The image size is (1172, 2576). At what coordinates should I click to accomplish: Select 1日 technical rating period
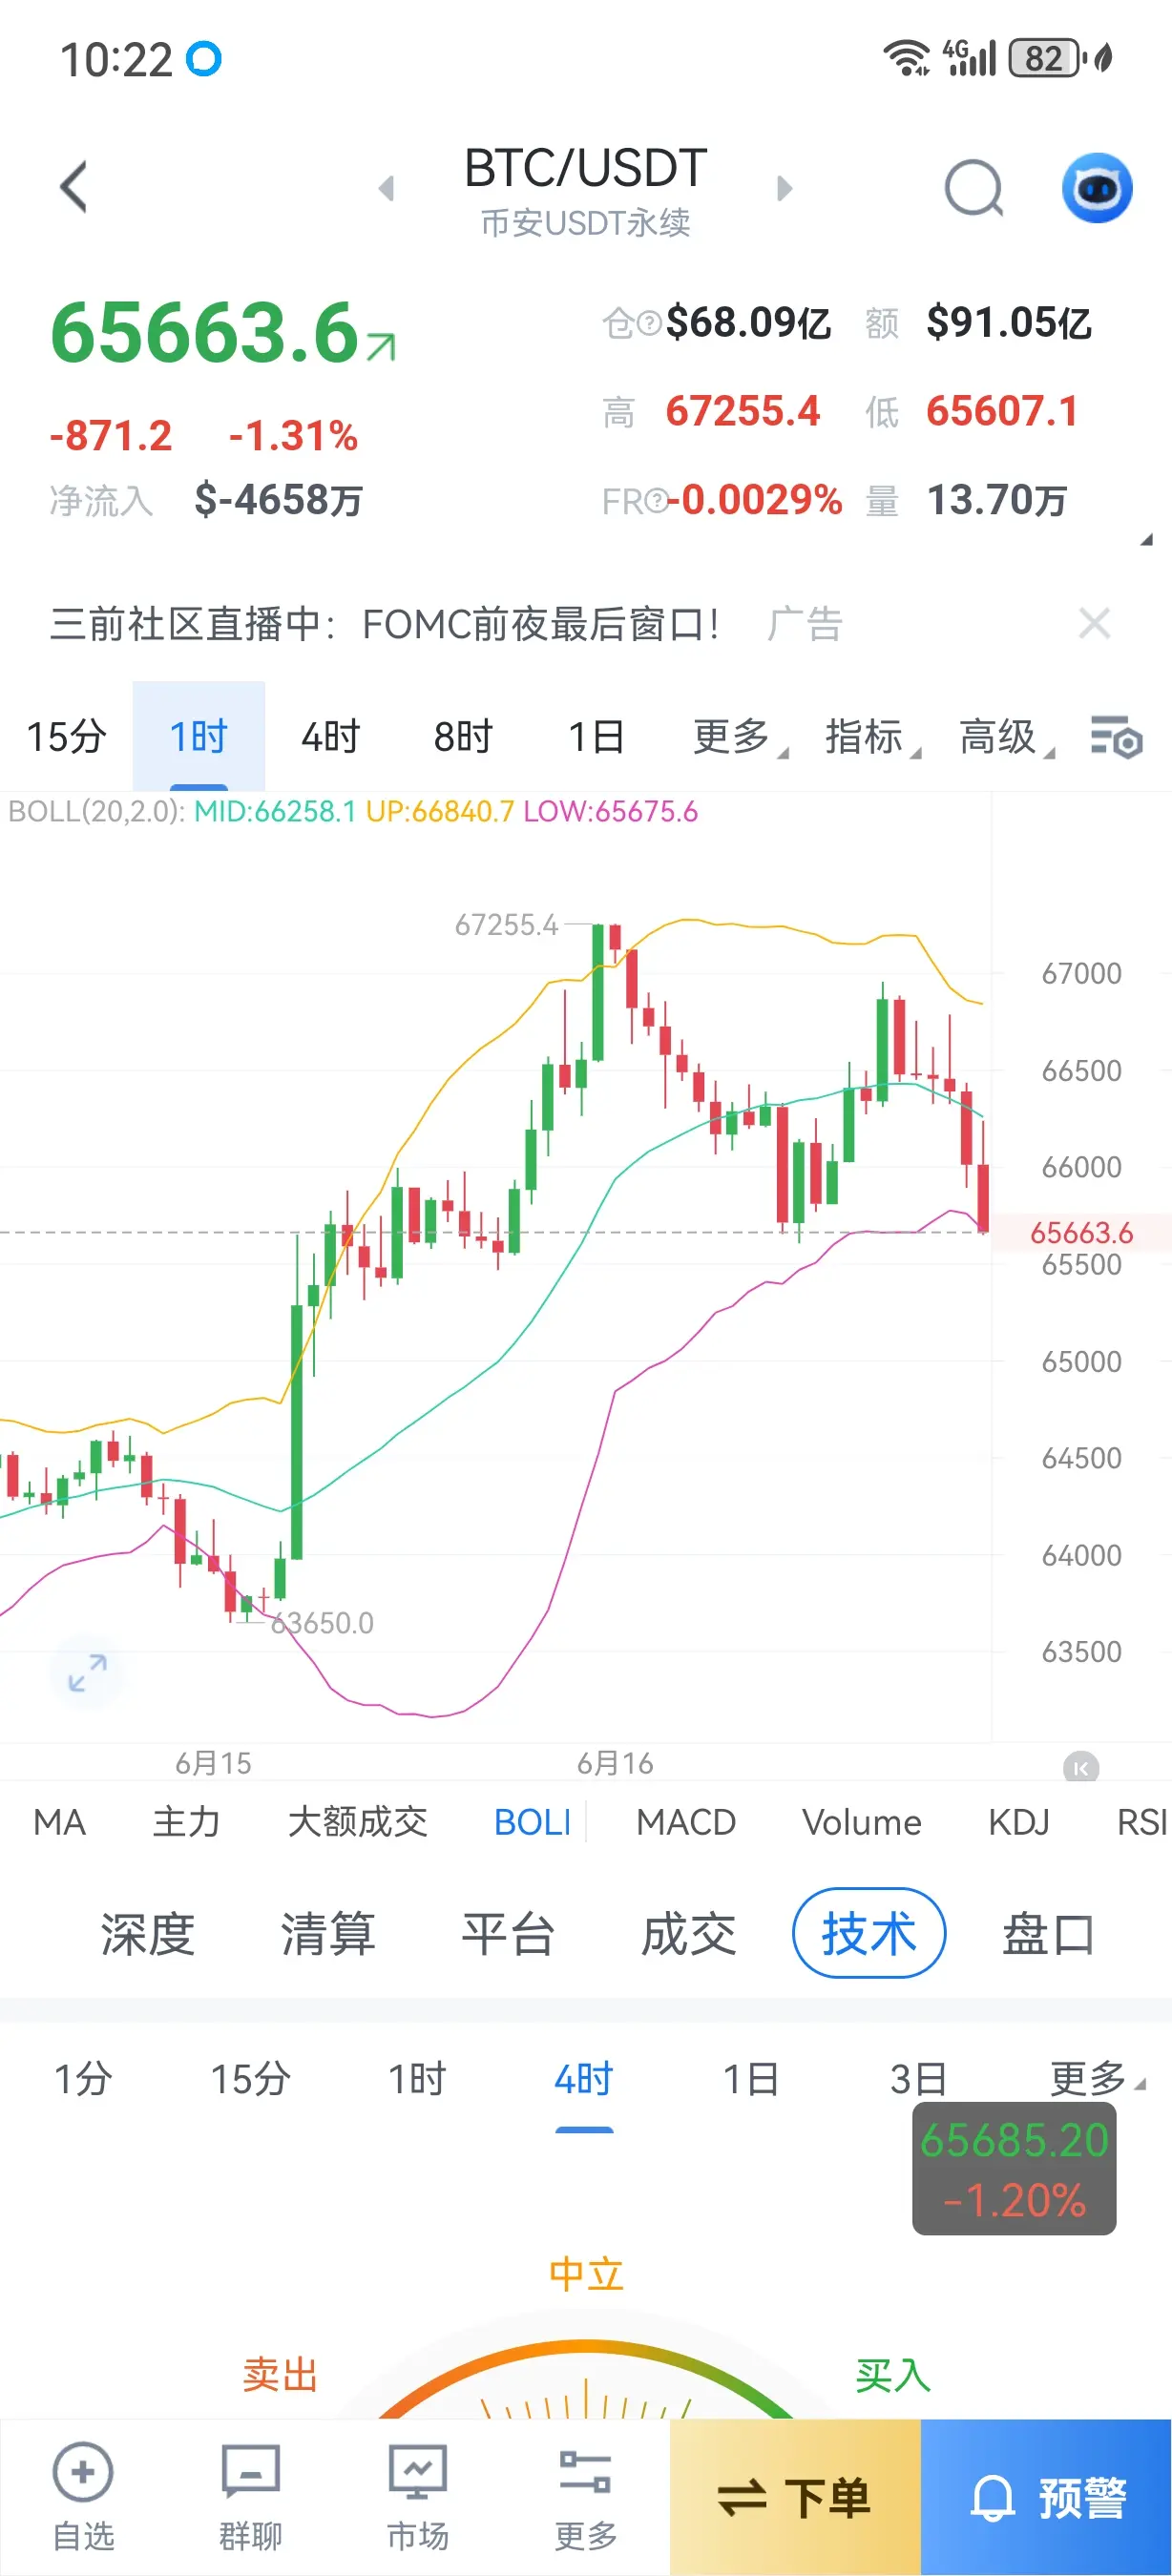click(x=750, y=2080)
